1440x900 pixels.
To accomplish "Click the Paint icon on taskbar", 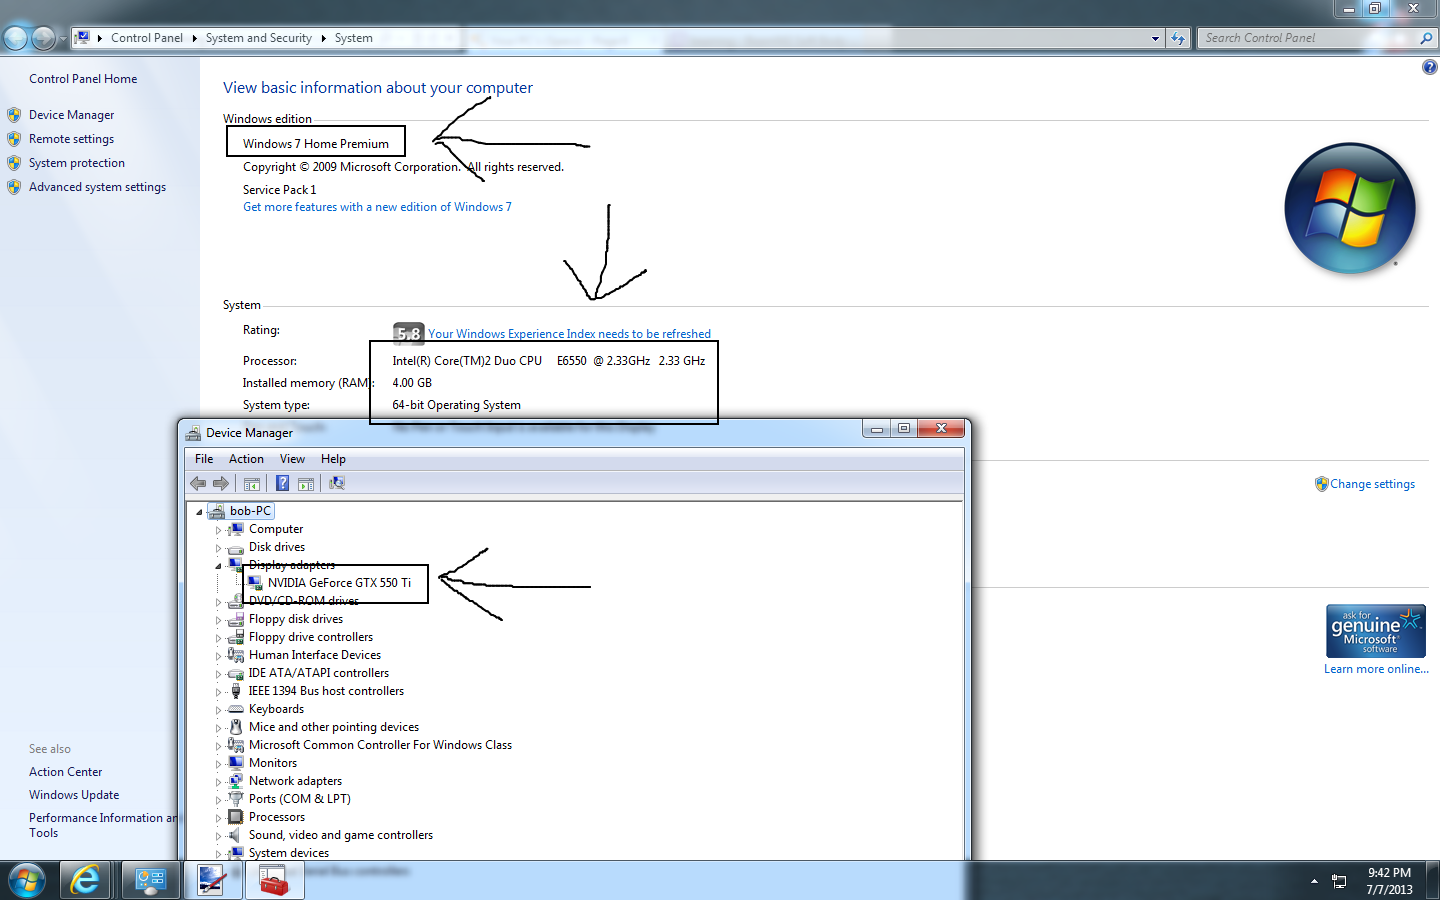I will pyautogui.click(x=211, y=880).
